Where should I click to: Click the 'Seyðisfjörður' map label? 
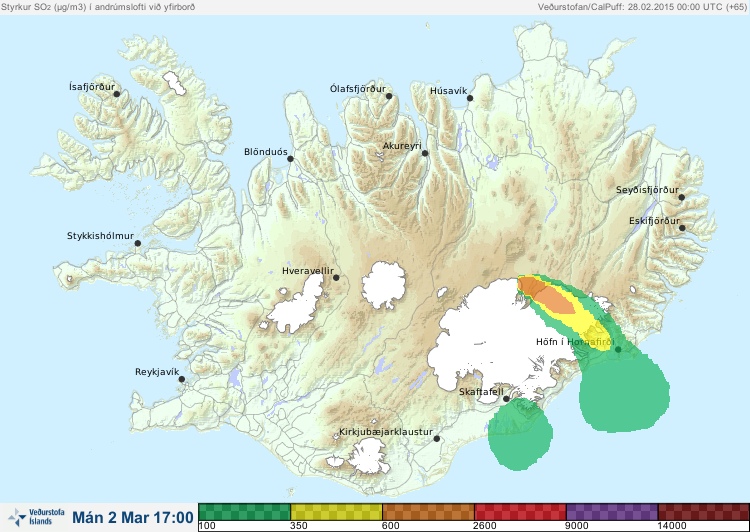tap(647, 190)
